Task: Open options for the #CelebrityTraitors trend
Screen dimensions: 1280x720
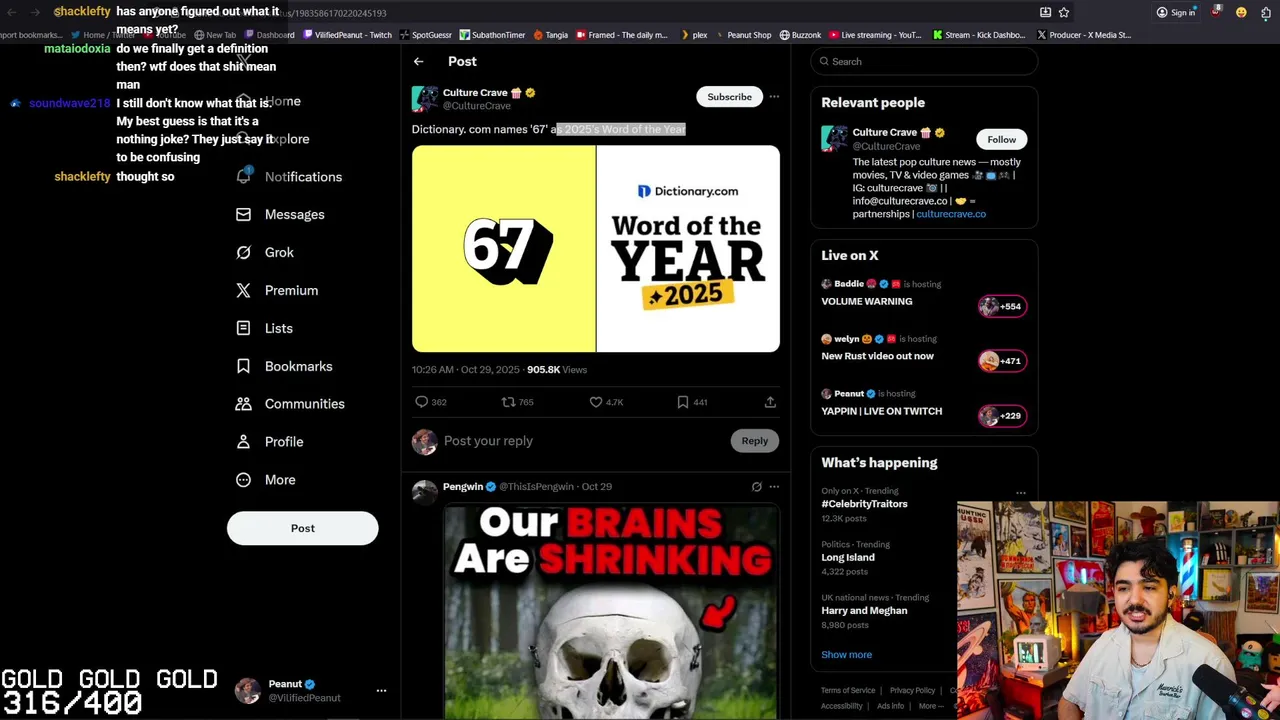Action: coord(1020,493)
